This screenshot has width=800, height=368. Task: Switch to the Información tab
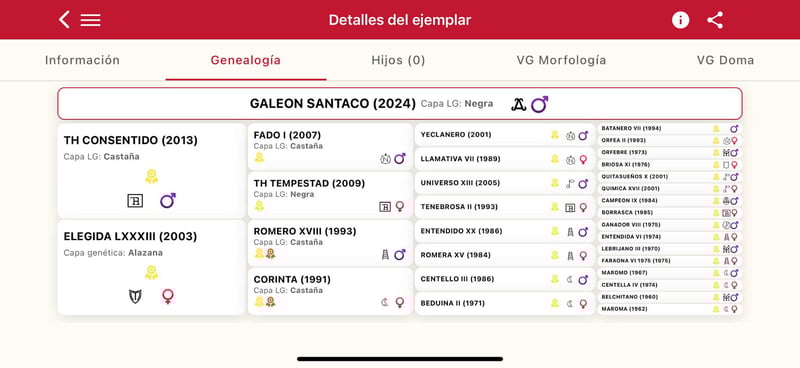[x=82, y=60]
